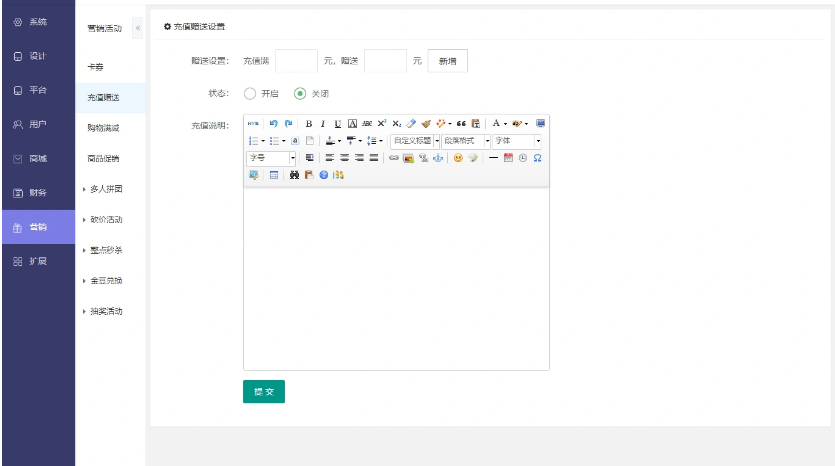Click the 新增 add button
Image resolution: width=835 pixels, height=466 pixels.
point(447,61)
